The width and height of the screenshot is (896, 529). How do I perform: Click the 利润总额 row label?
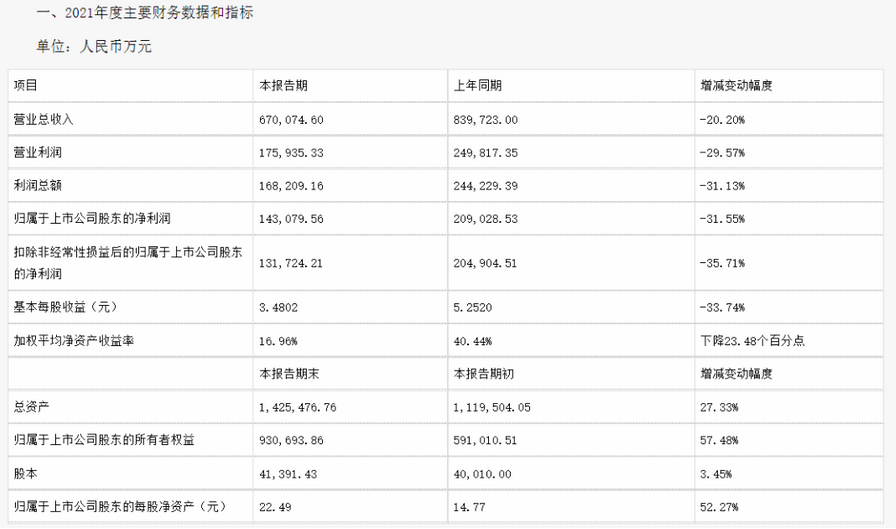(38, 186)
